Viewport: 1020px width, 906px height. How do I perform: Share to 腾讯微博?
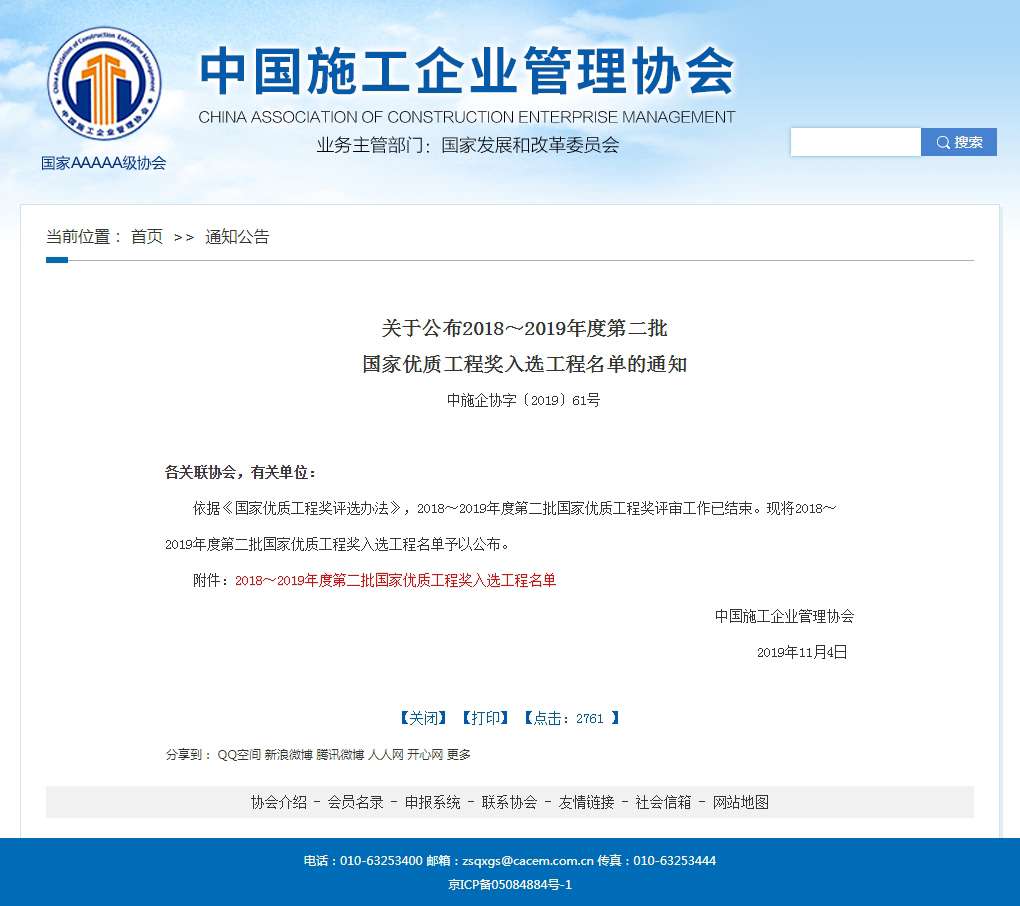pos(340,754)
